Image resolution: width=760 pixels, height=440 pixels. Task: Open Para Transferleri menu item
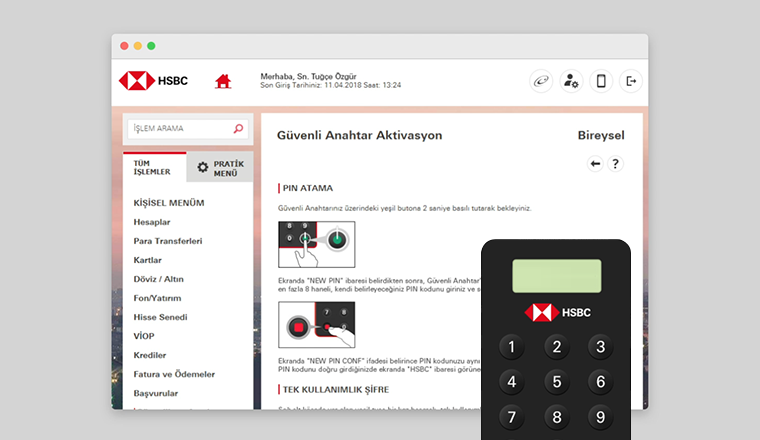(x=168, y=241)
